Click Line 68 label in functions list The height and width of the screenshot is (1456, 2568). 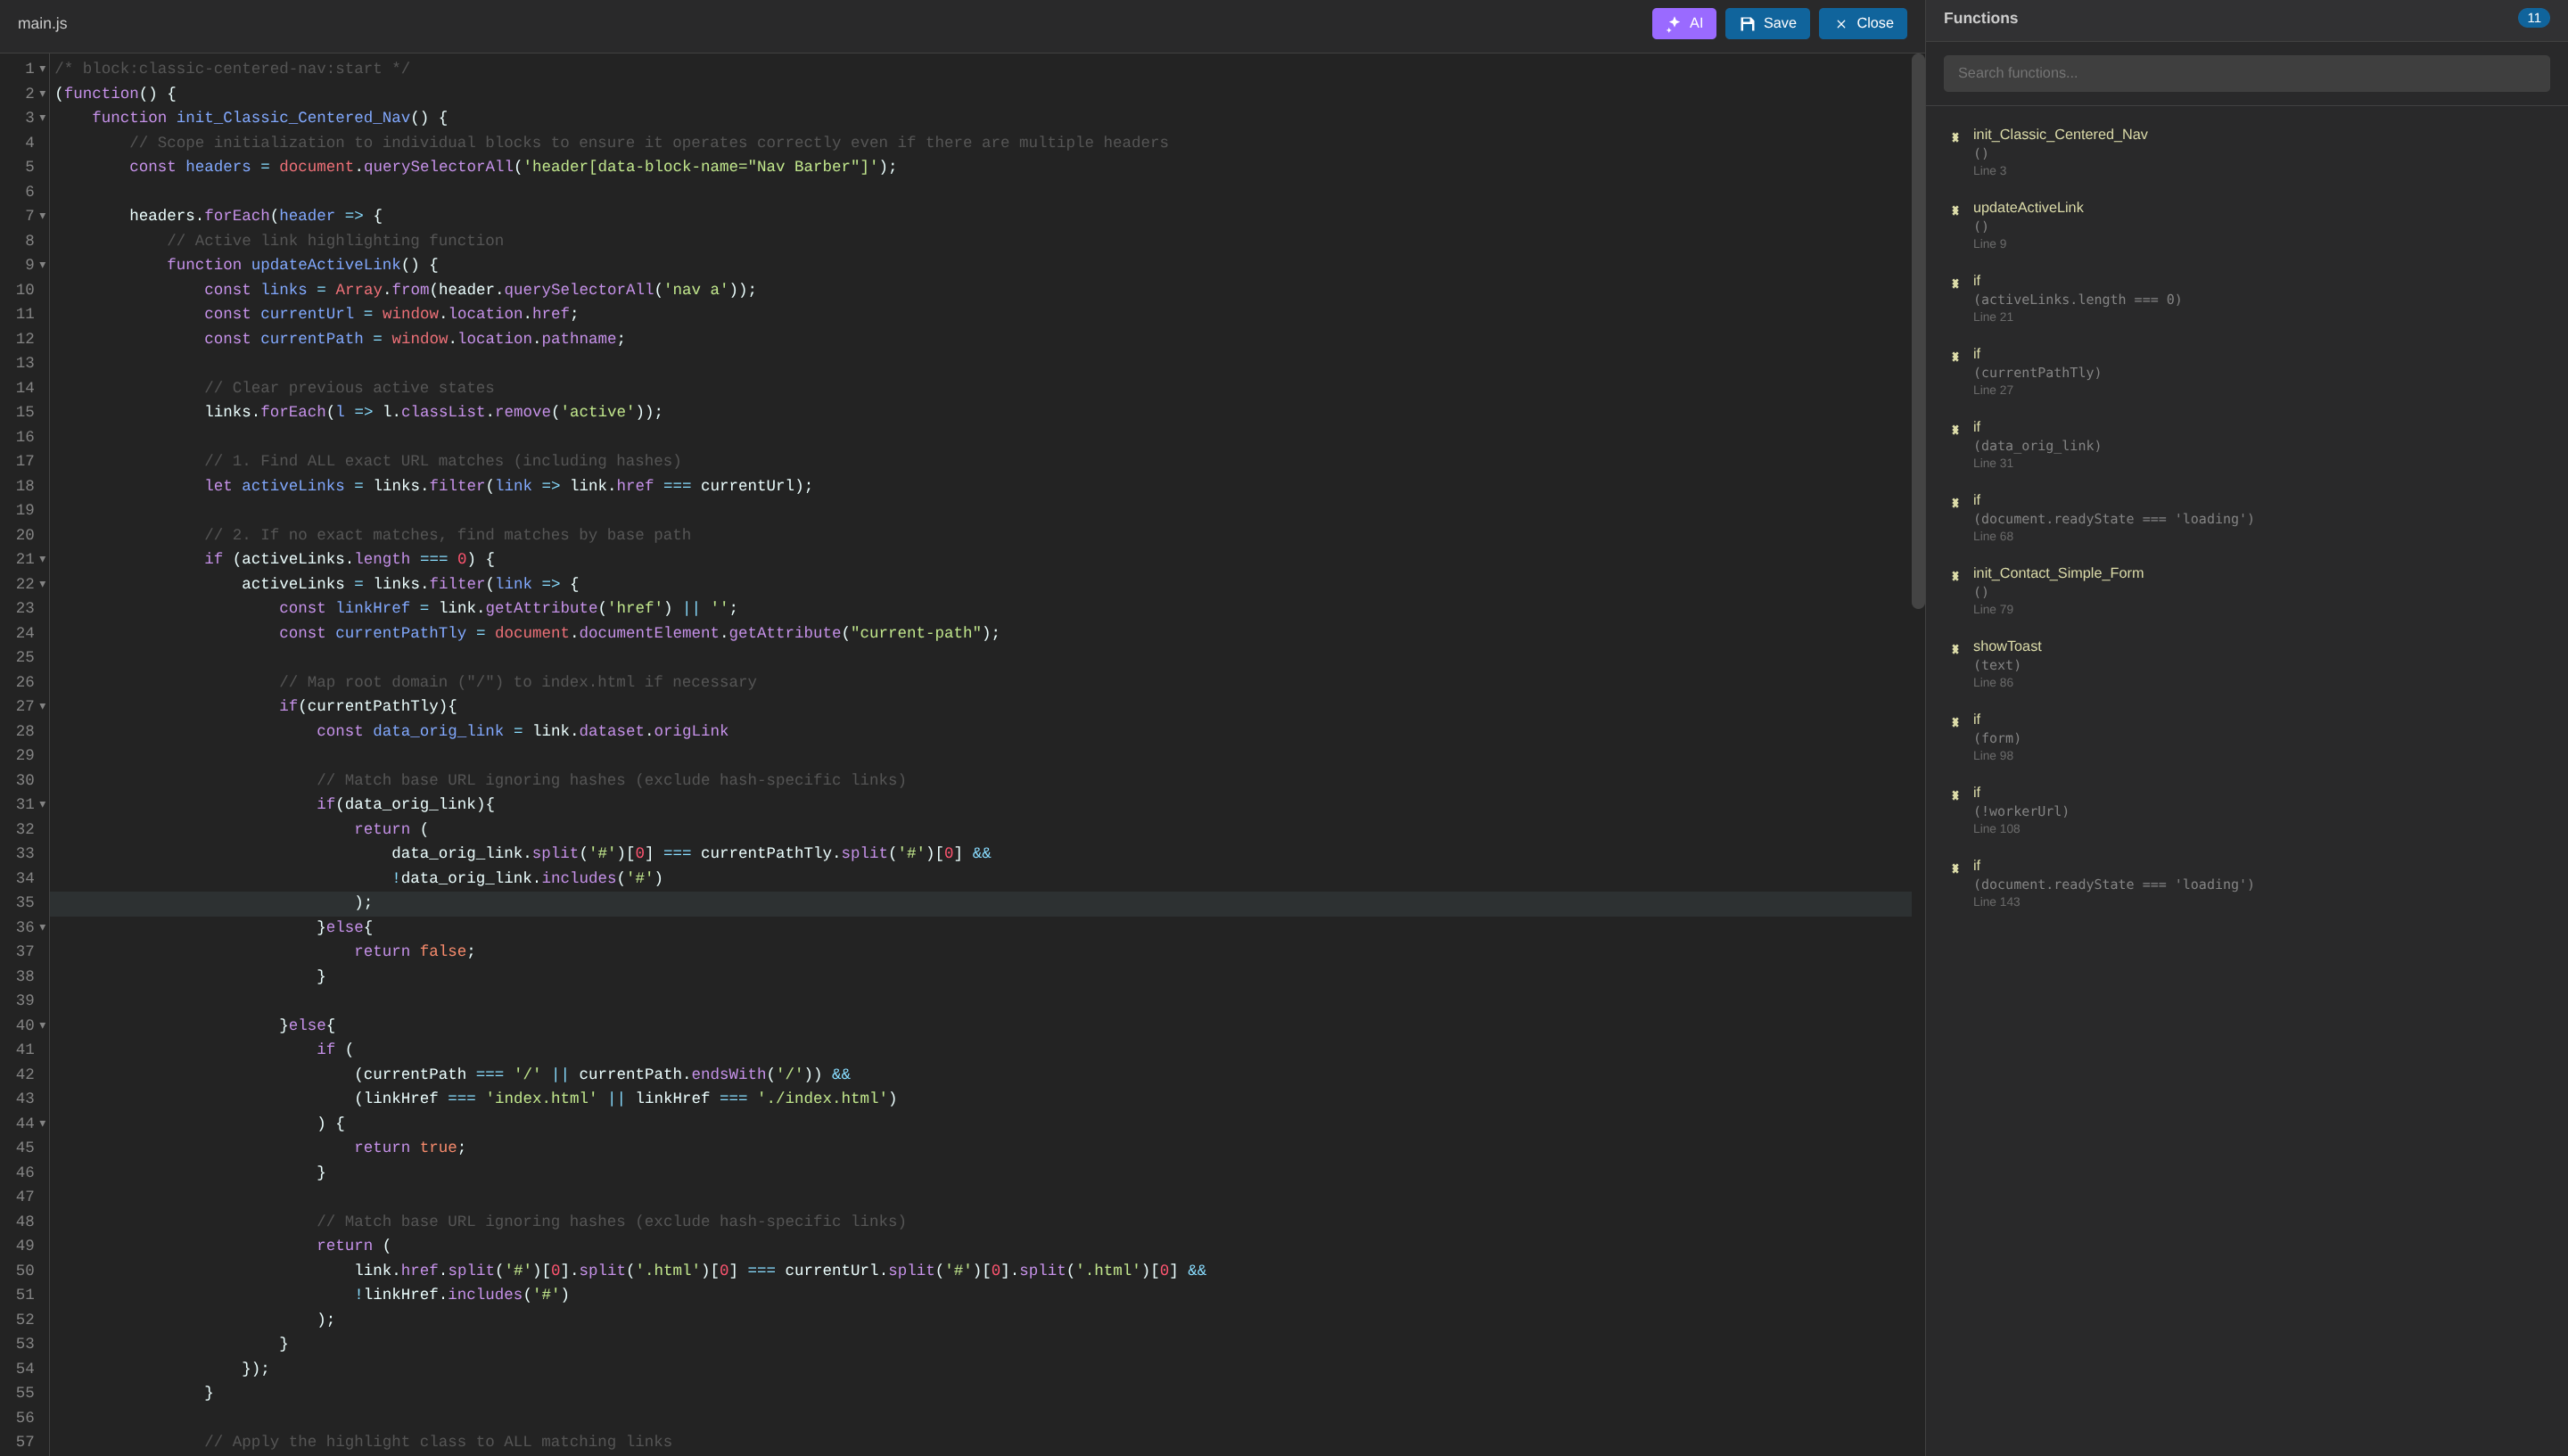coord(1993,536)
